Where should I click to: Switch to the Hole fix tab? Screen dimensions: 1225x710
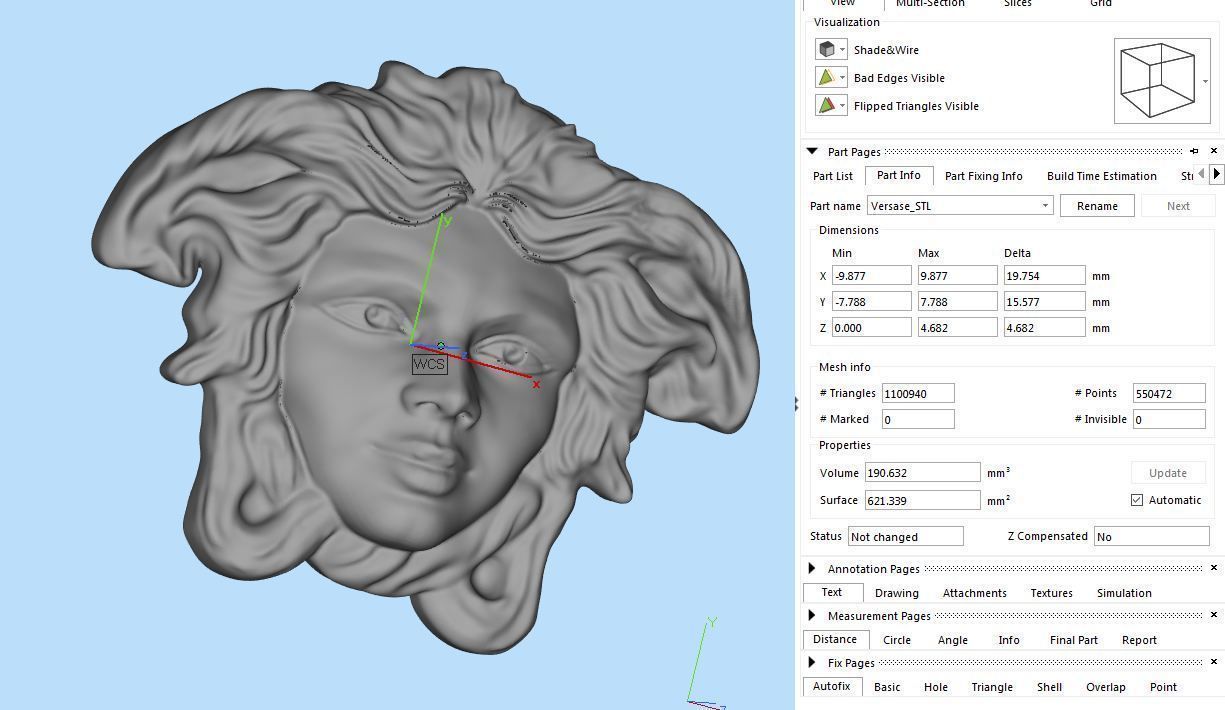pyautogui.click(x=936, y=687)
